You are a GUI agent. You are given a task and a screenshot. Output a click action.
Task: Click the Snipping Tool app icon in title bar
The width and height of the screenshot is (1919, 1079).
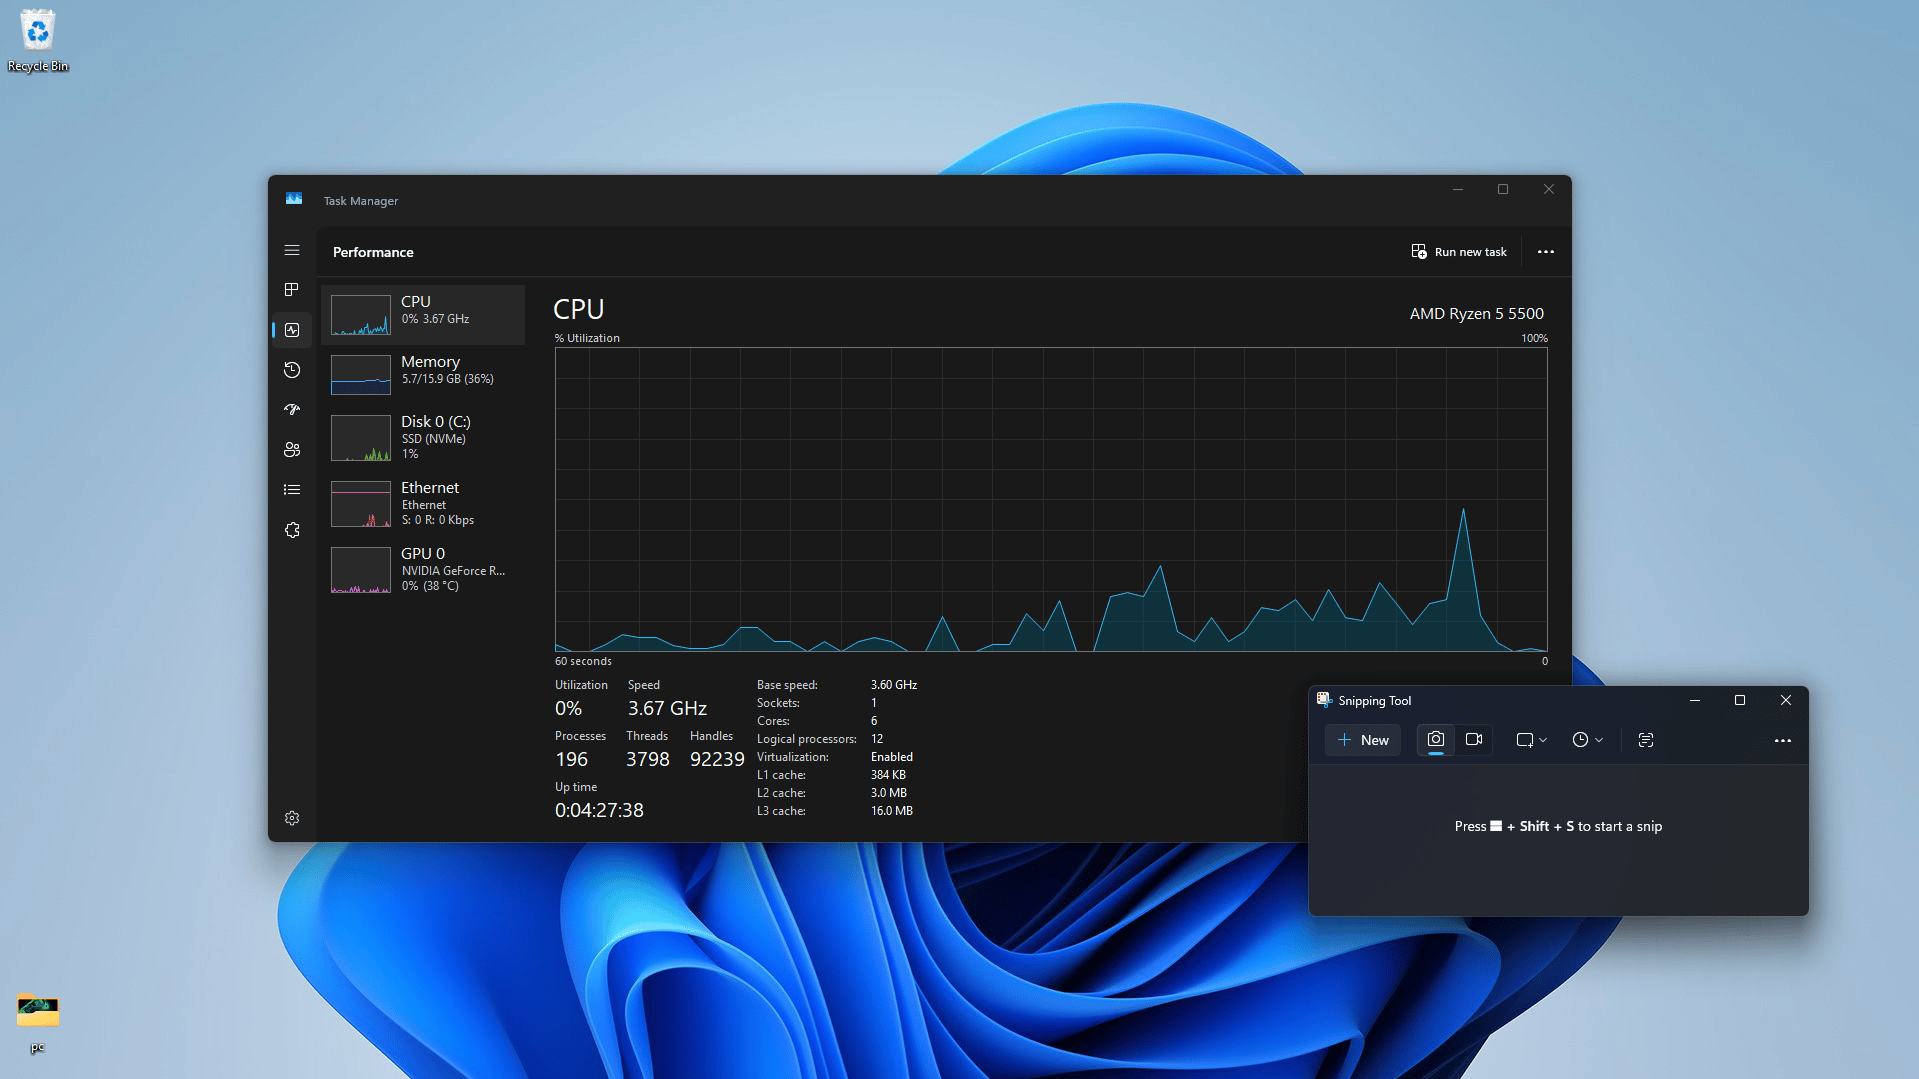point(1324,700)
